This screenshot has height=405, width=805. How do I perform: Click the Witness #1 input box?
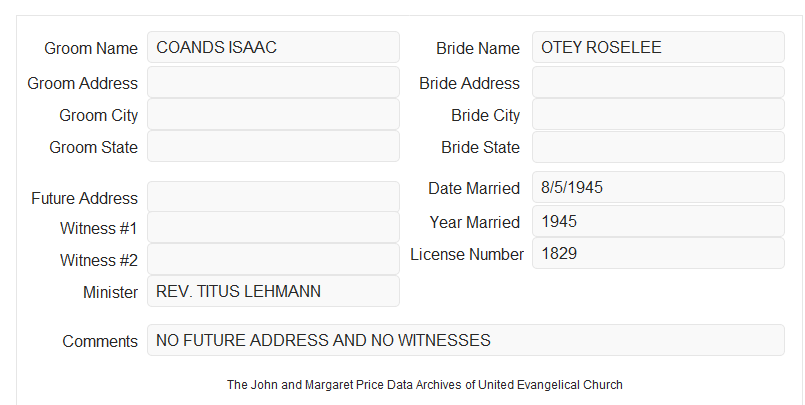pyautogui.click(x=273, y=227)
